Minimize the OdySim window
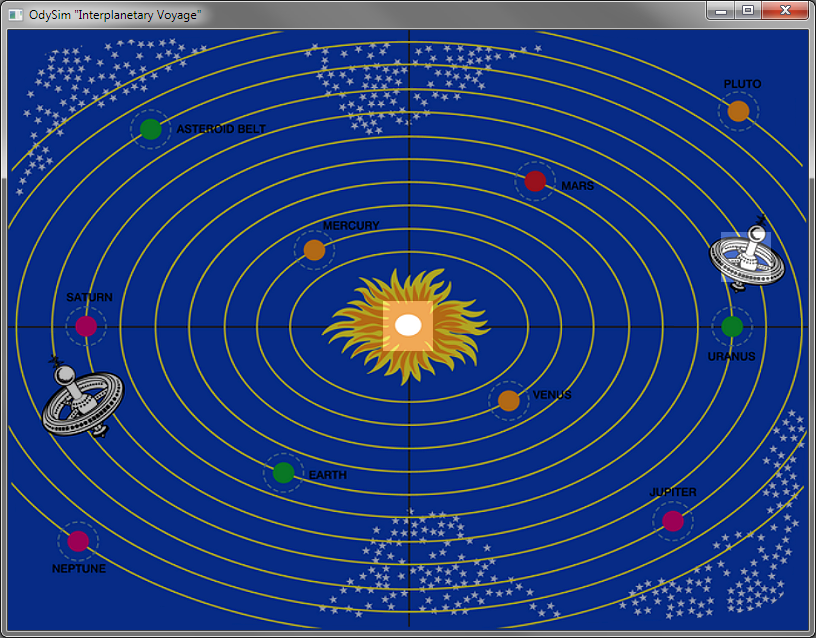The image size is (816, 638). pos(721,10)
